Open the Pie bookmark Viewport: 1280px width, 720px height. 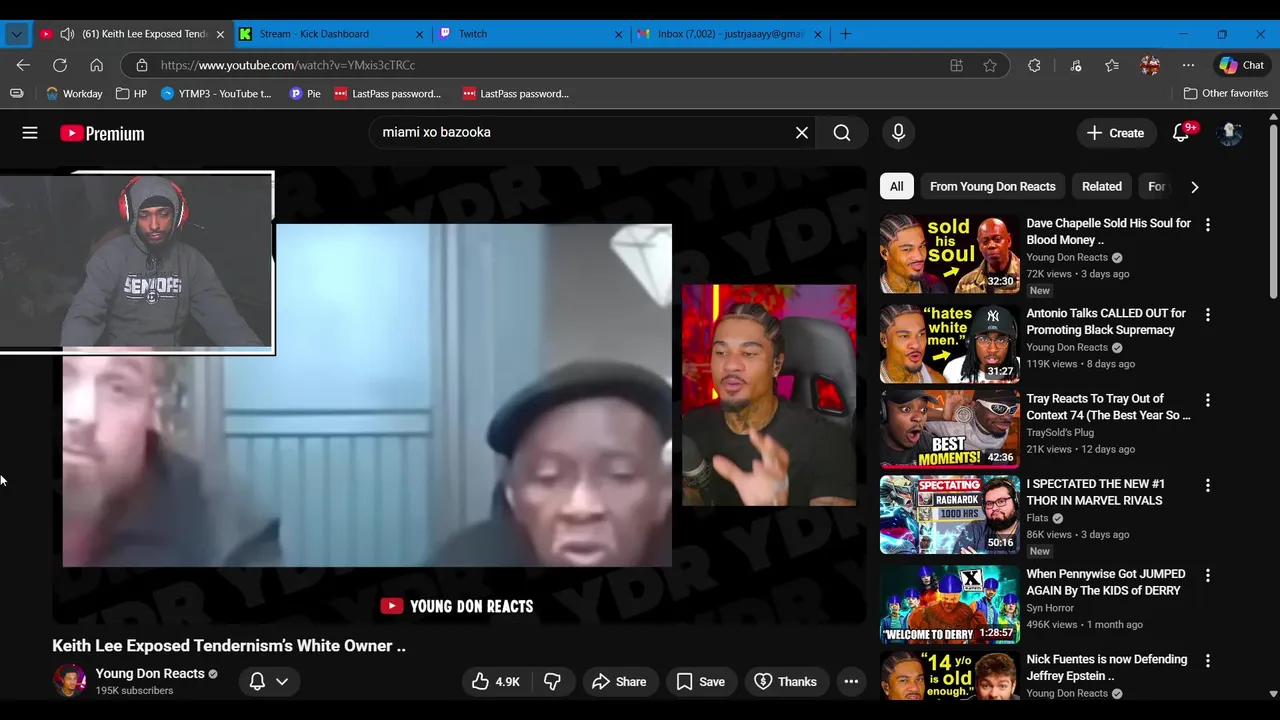pyautogui.click(x=305, y=93)
